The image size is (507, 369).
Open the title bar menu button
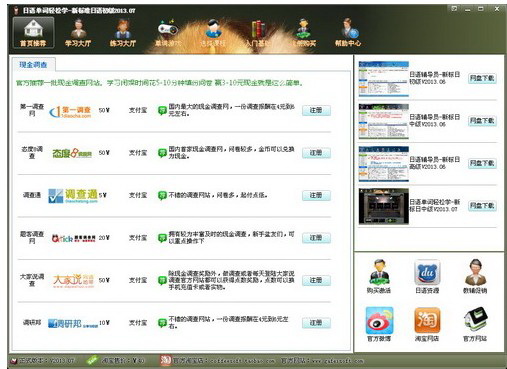[x=454, y=9]
